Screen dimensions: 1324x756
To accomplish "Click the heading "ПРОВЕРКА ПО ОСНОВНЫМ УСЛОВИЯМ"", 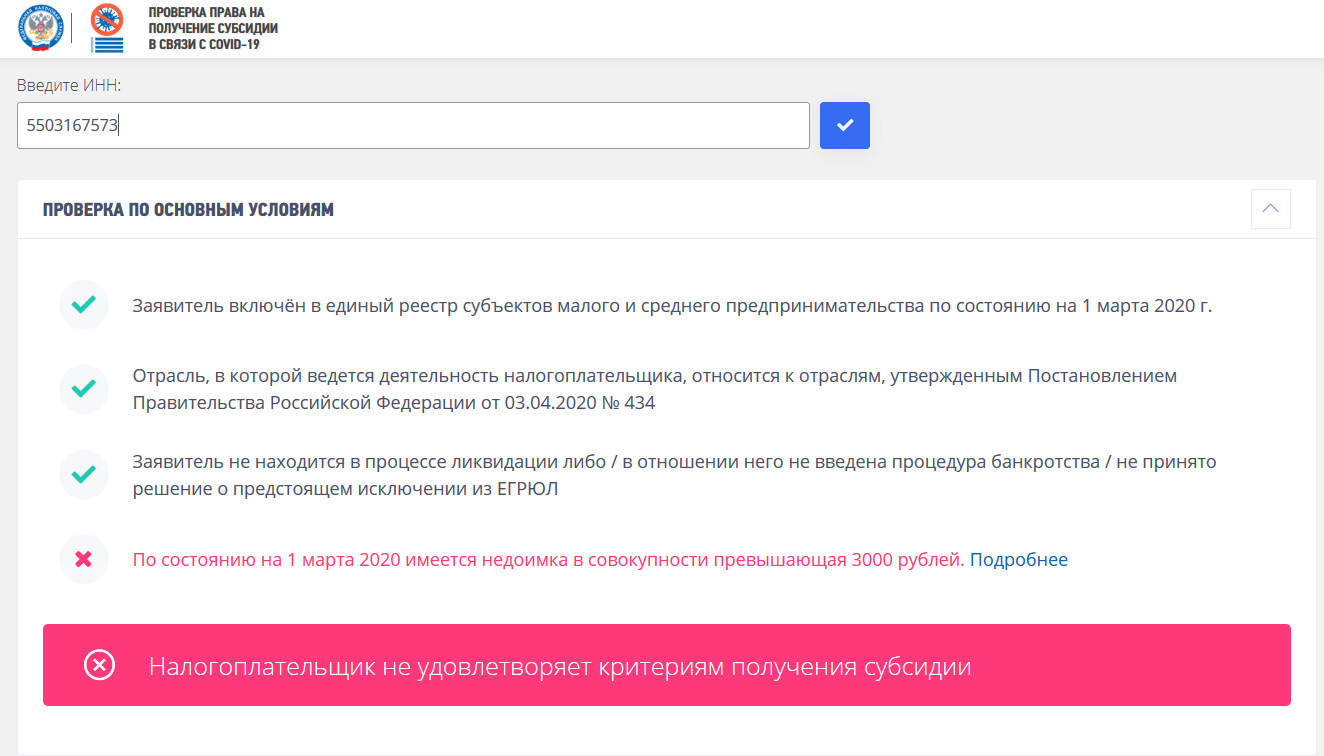I will click(188, 210).
